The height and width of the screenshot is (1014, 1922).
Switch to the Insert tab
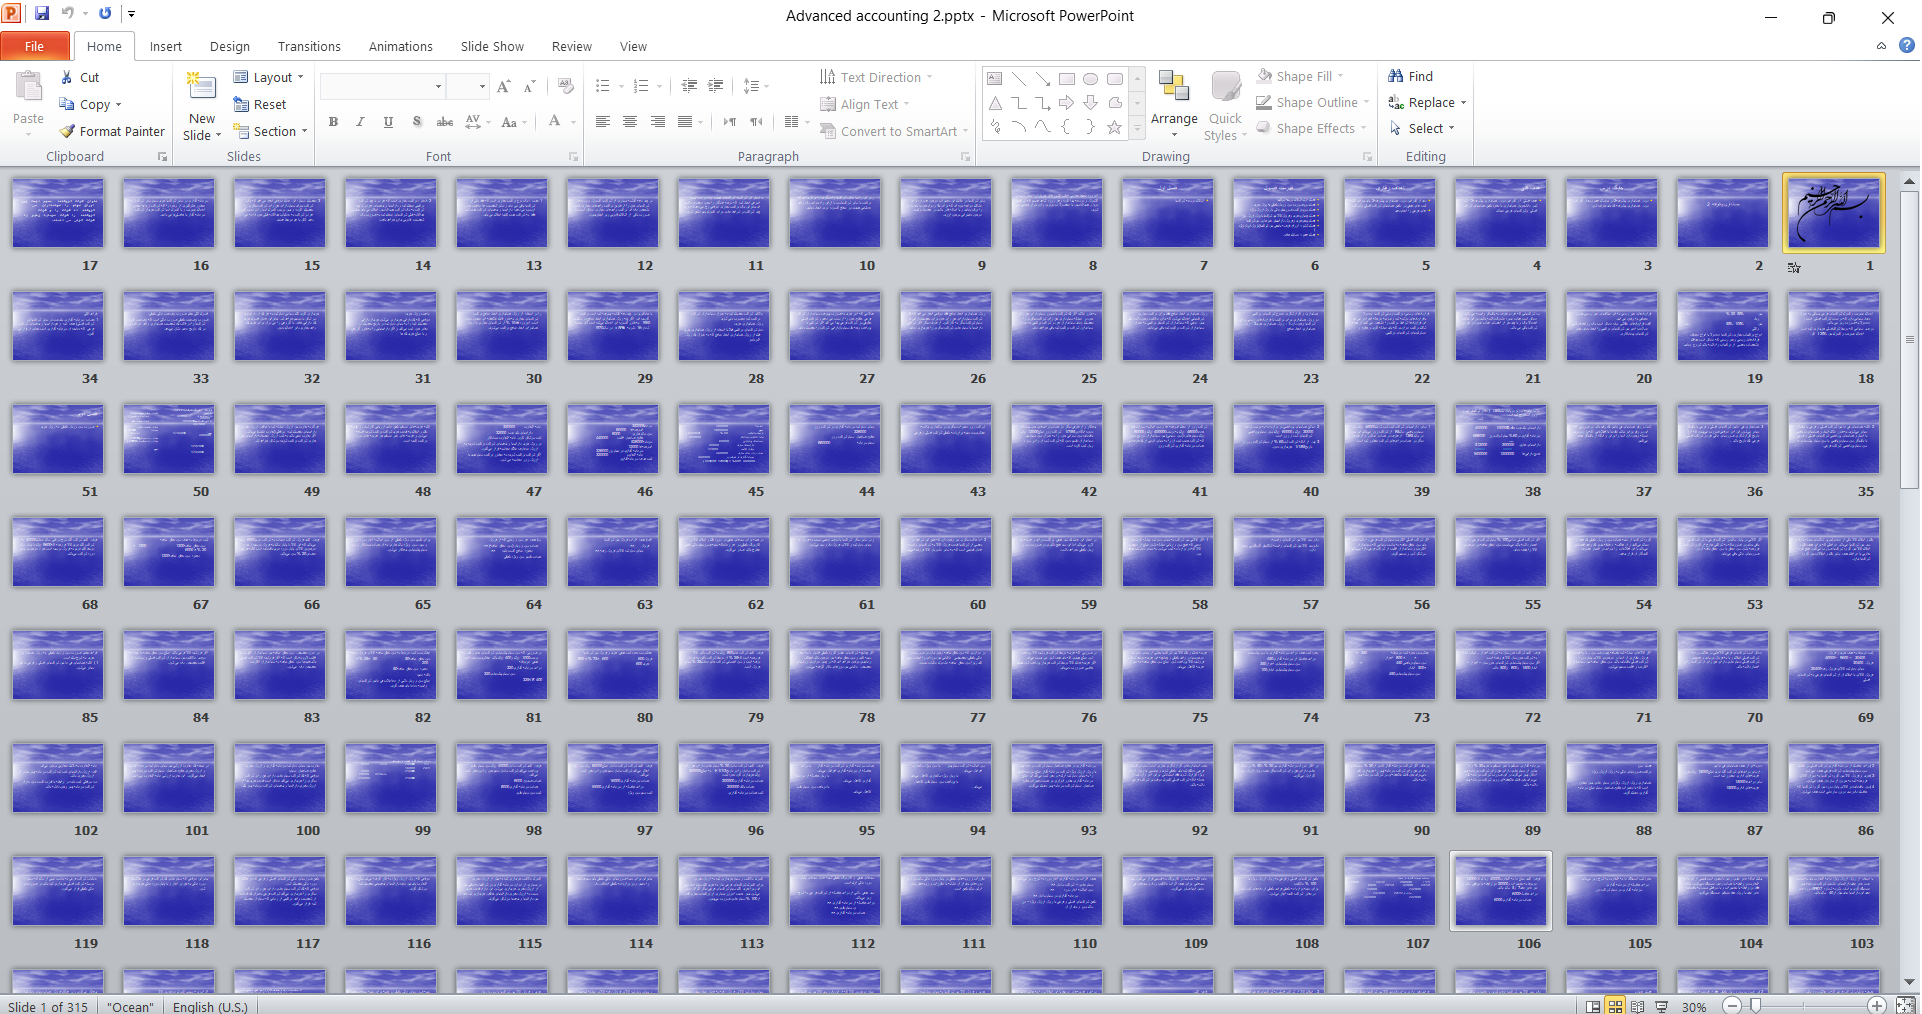166,46
